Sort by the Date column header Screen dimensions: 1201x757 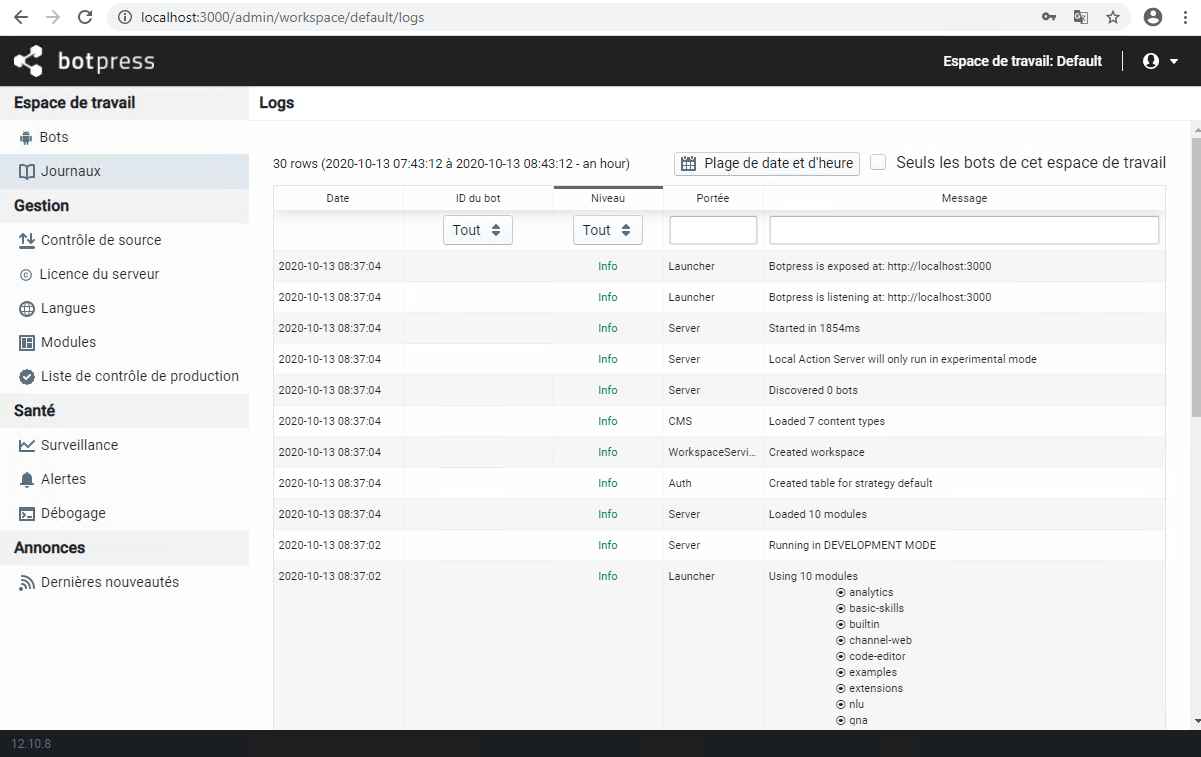(338, 198)
